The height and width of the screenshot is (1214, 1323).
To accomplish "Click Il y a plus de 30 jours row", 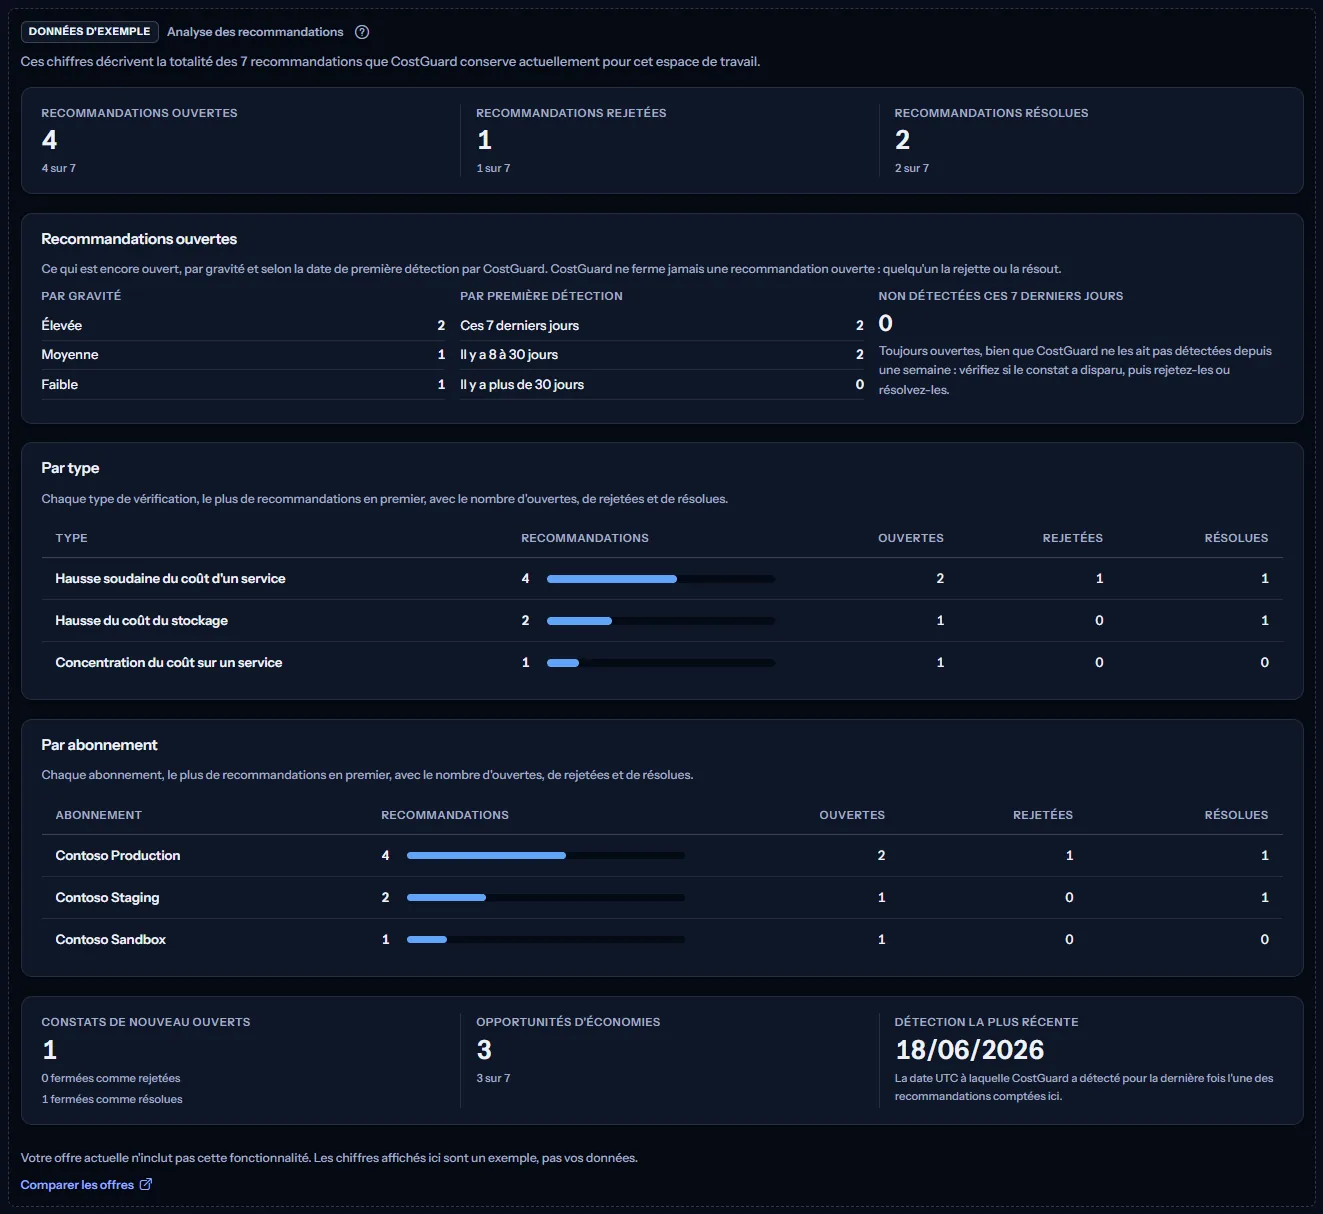I will 662,385.
